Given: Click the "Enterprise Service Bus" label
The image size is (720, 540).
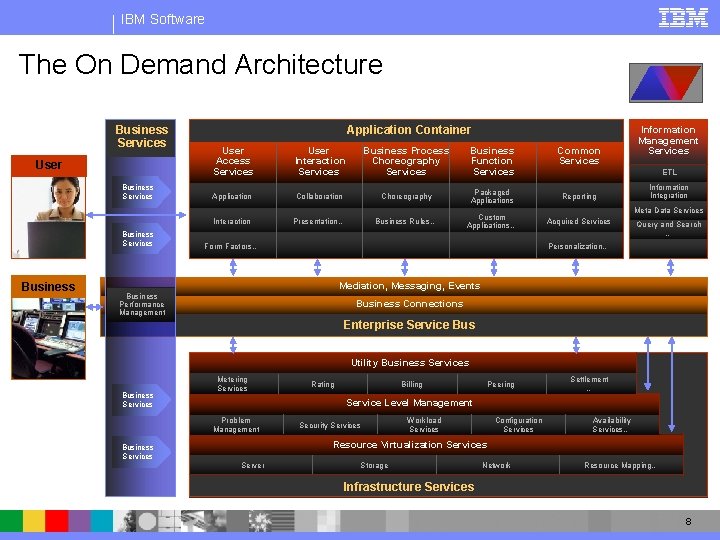Looking at the screenshot, I should point(409,325).
